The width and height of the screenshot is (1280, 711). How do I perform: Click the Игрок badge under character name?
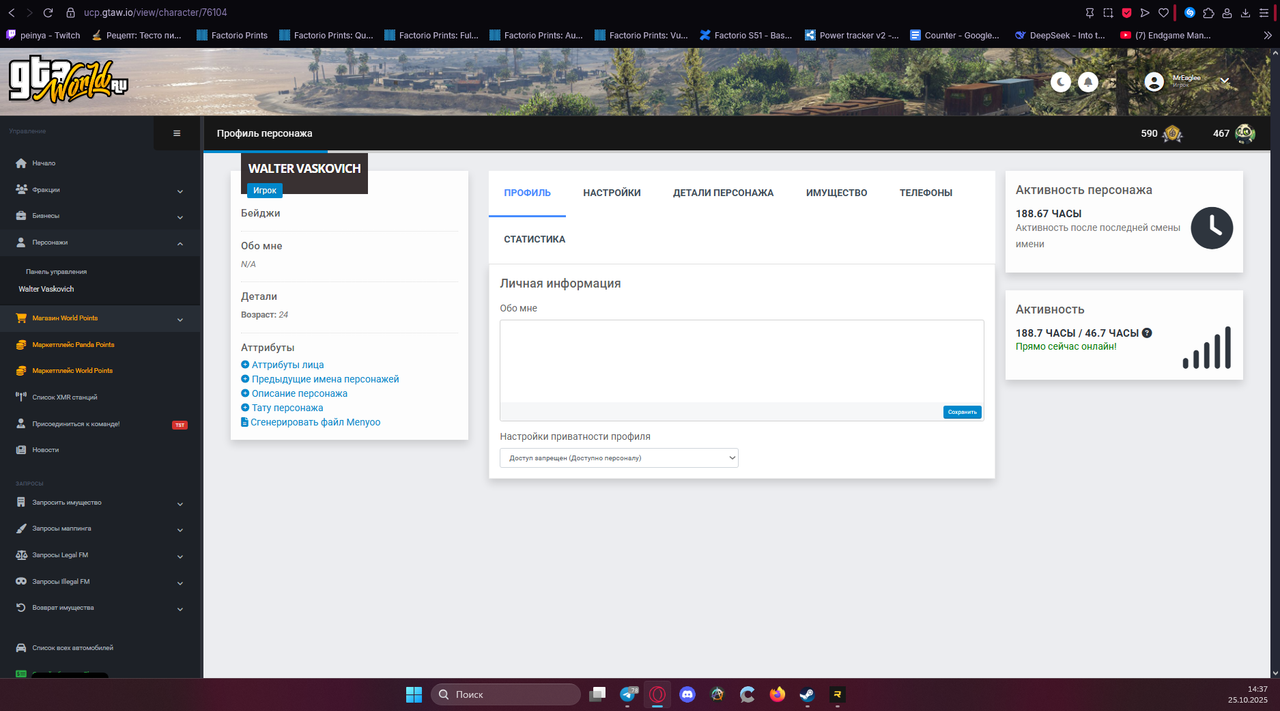265,190
